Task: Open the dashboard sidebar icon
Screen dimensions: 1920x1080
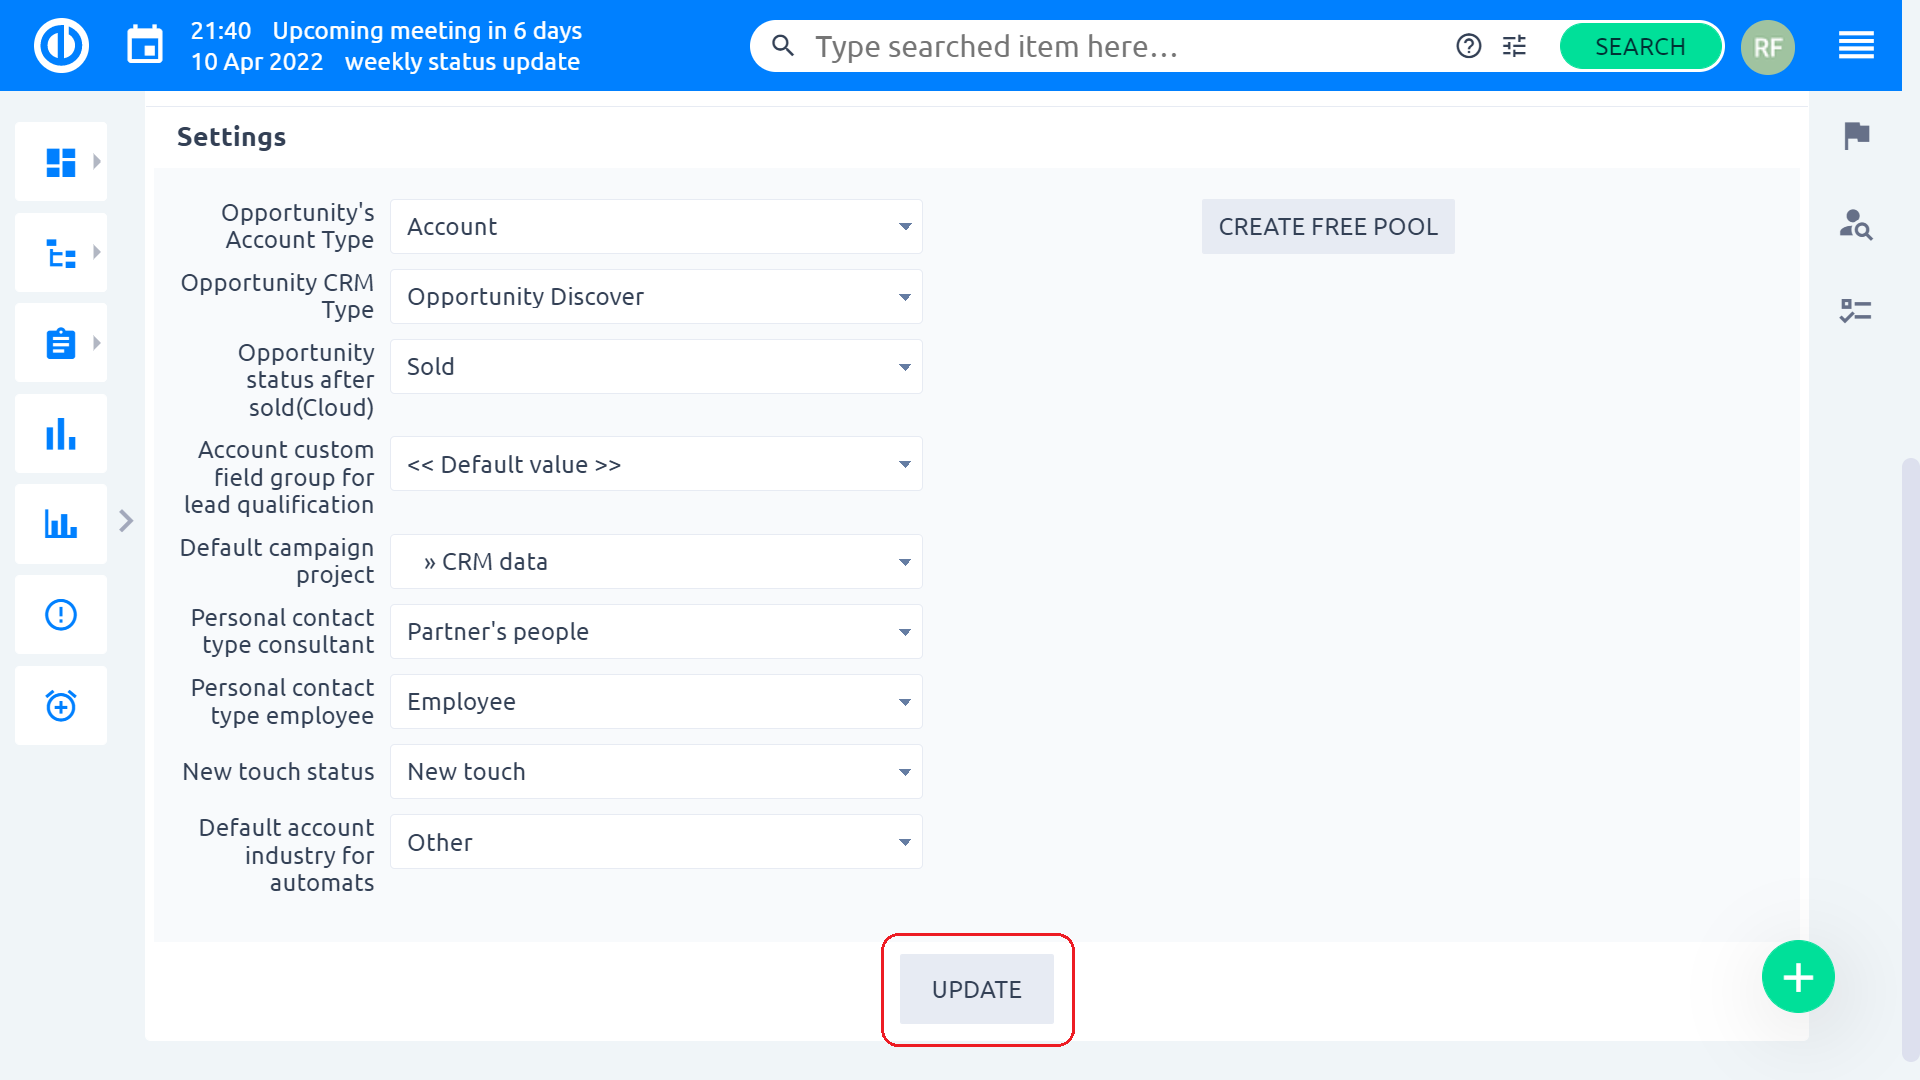Action: pyautogui.click(x=61, y=162)
